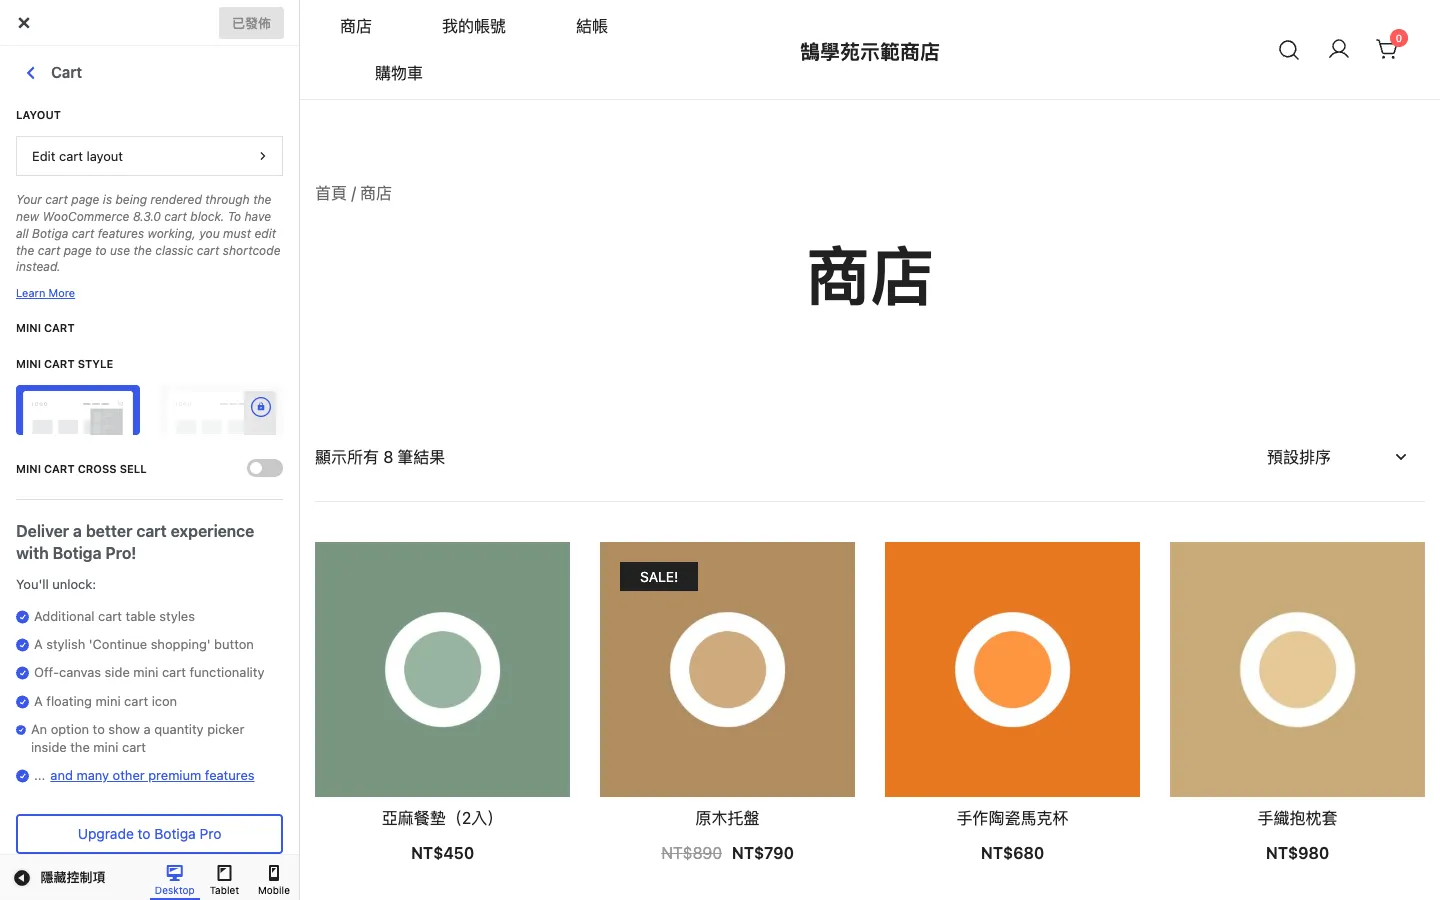Open the 結帳 menu item
Viewport: 1440px width, 900px height.
[x=592, y=27]
